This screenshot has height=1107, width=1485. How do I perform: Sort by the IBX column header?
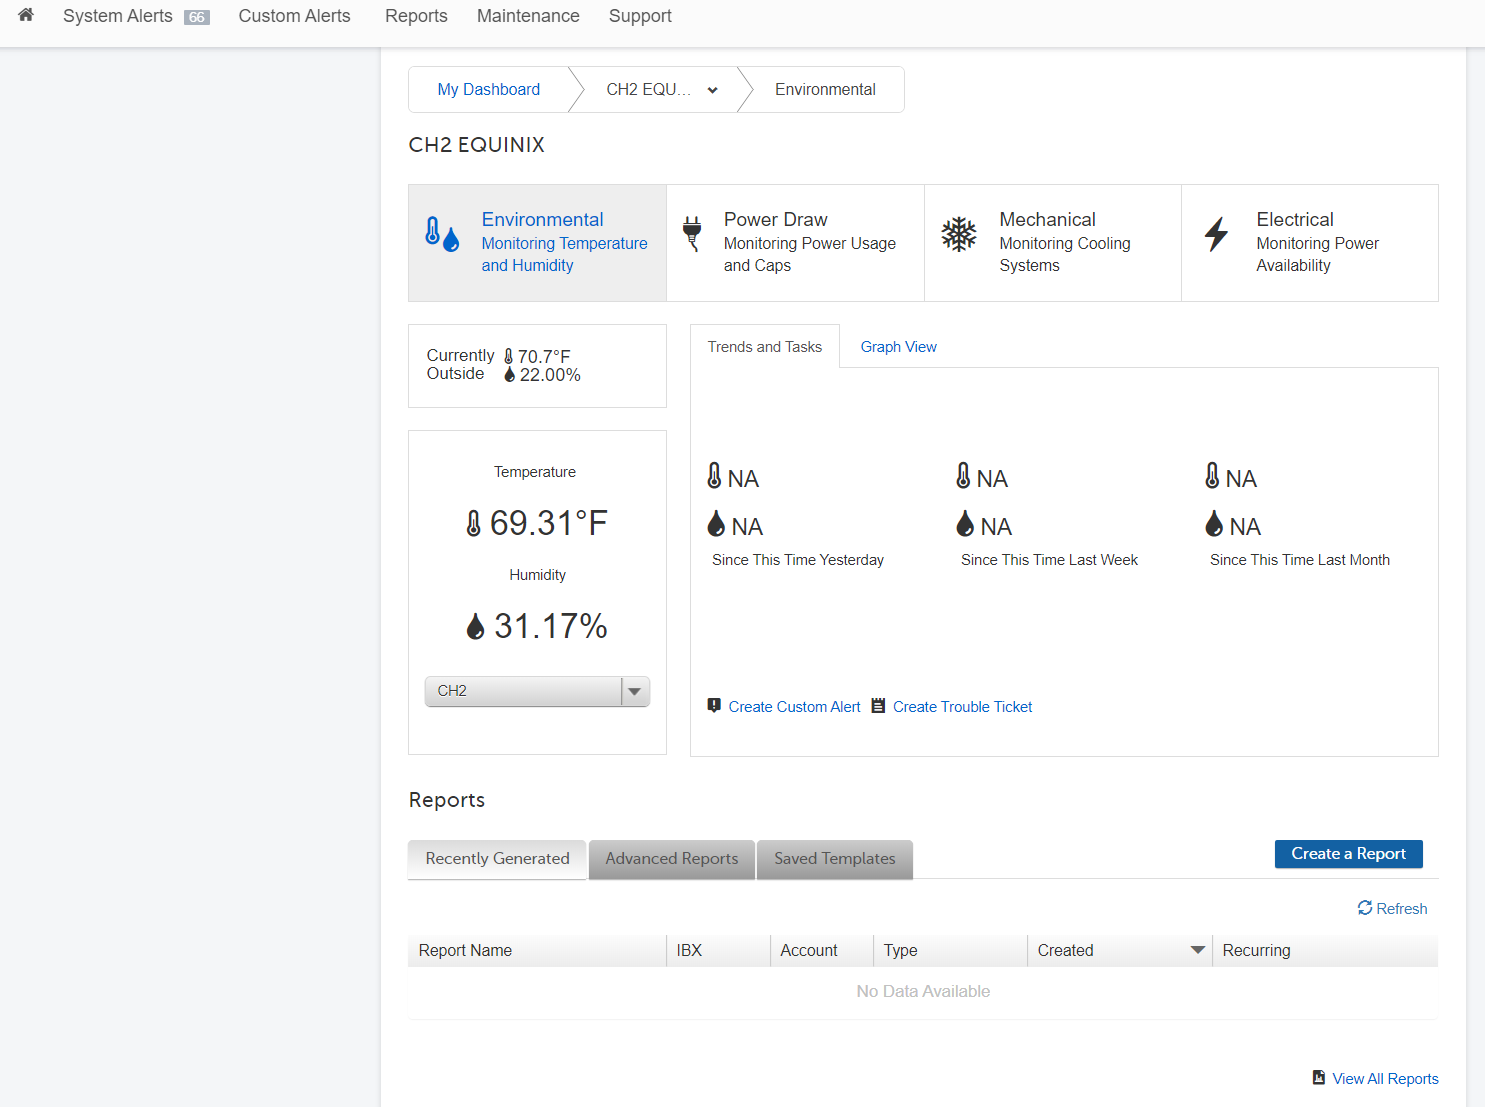pyautogui.click(x=718, y=950)
